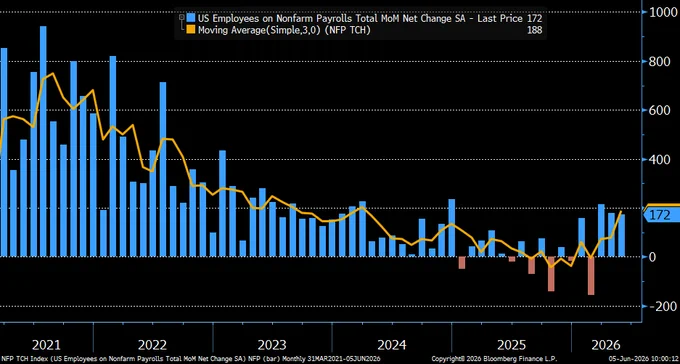Viewport: 680px width, 364px height.
Task: Click the tallest blue bar in 2021
Action: pyautogui.click(x=43, y=141)
